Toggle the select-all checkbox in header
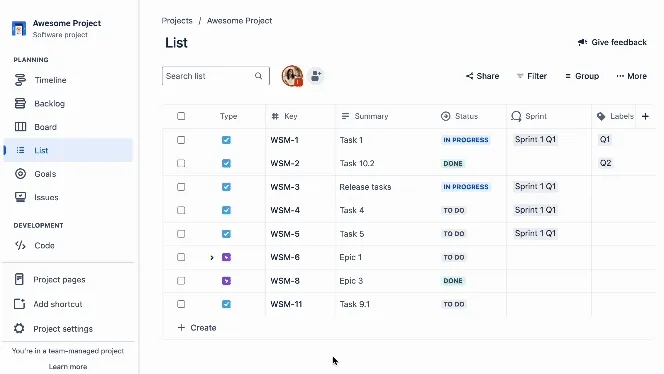Screen dimensions: 664x374 (181, 116)
